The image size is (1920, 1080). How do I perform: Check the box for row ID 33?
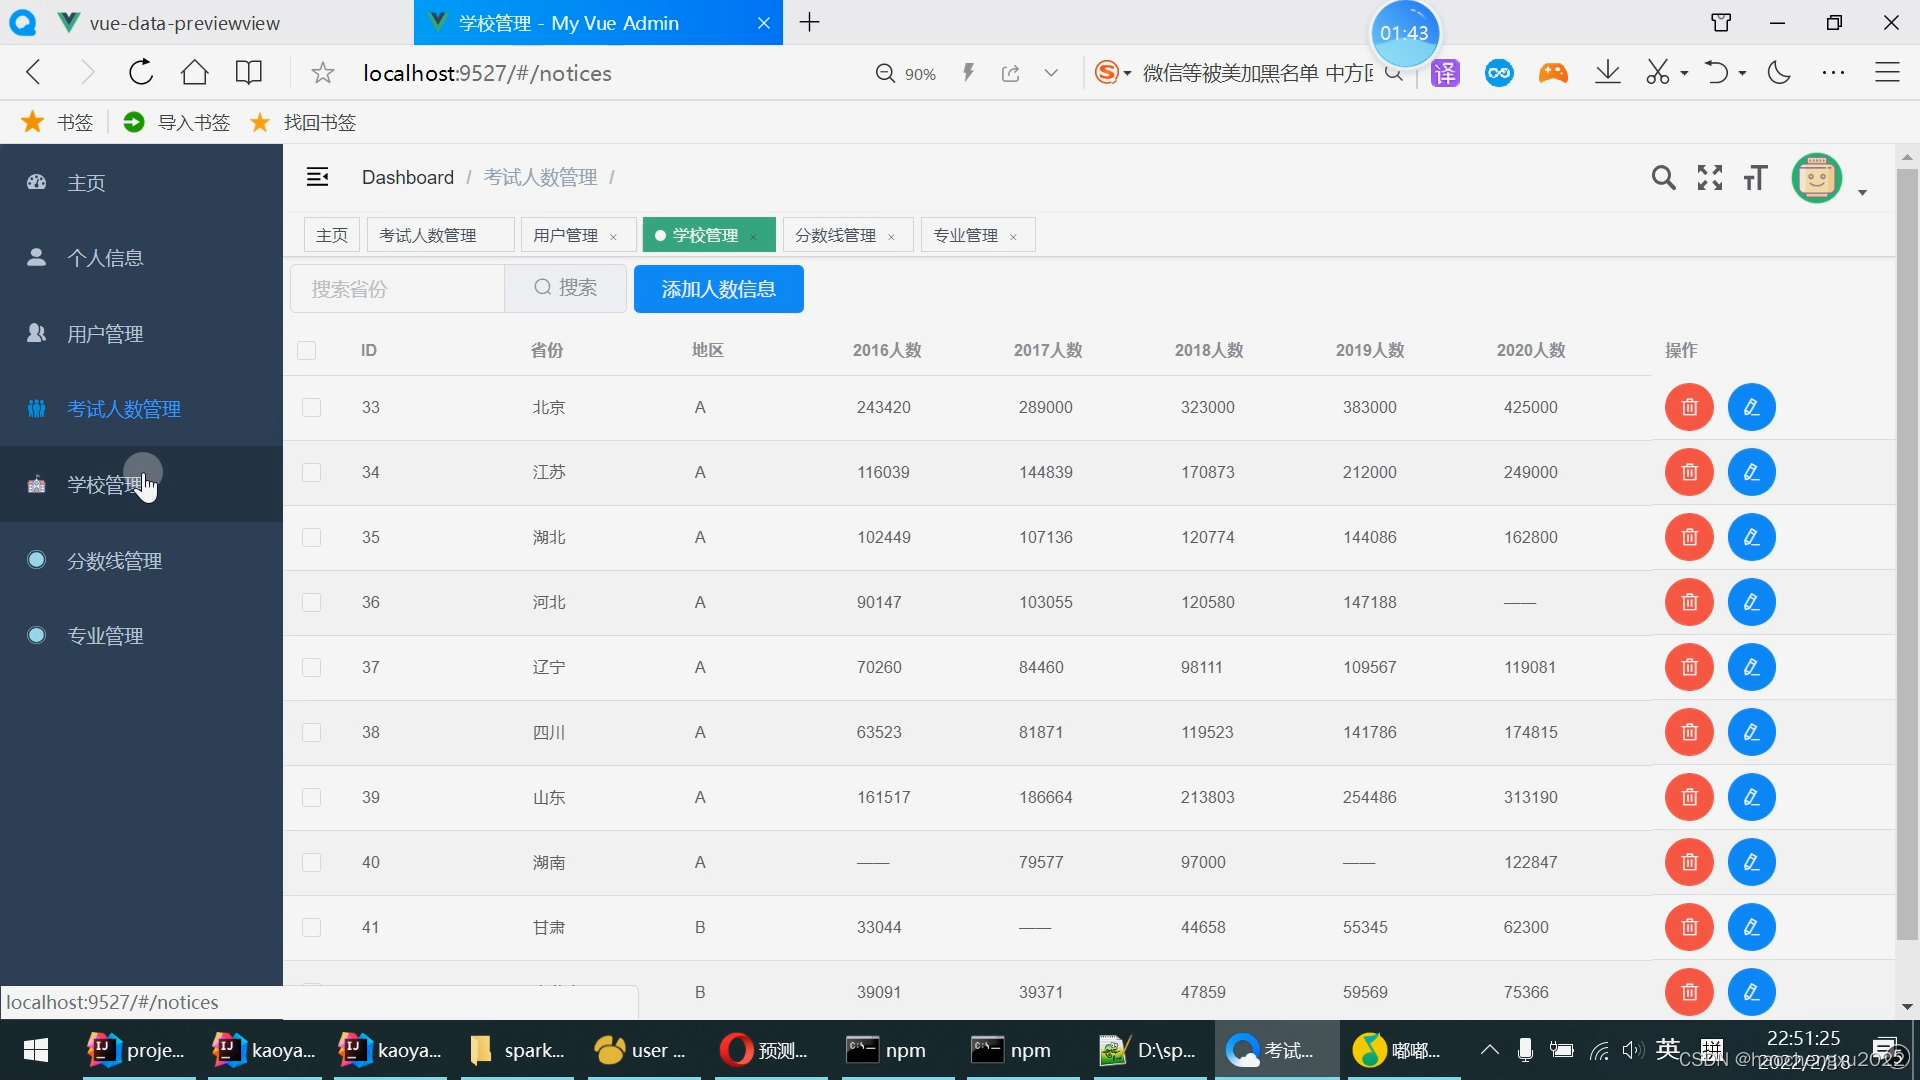pyautogui.click(x=311, y=408)
